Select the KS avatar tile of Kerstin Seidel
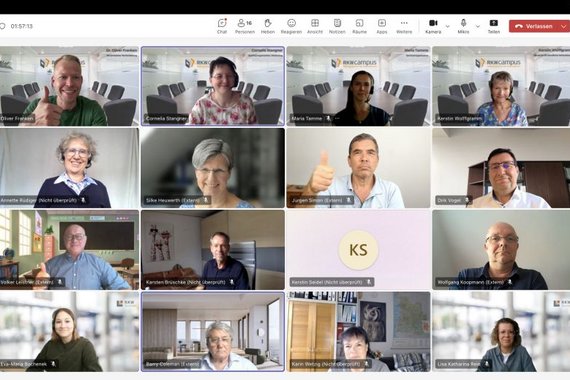This screenshot has height=380, width=570. (x=358, y=250)
